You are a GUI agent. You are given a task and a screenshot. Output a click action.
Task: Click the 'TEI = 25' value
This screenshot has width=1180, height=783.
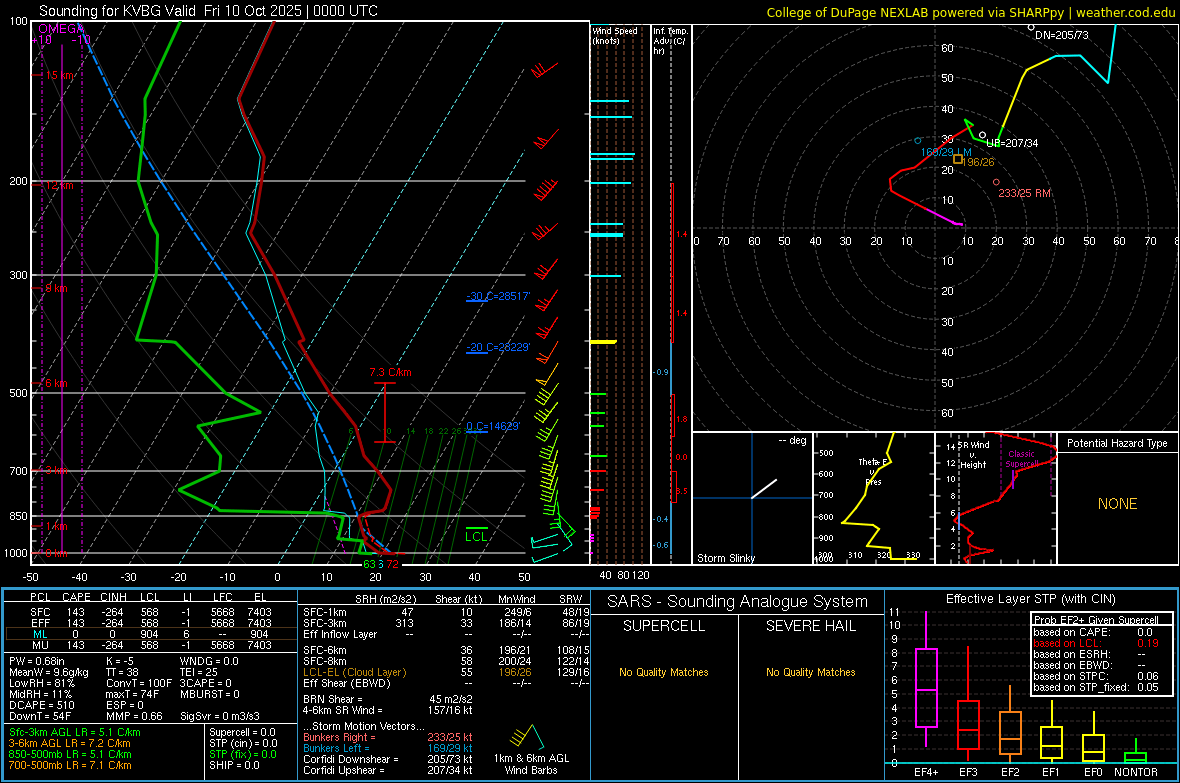(x=199, y=672)
